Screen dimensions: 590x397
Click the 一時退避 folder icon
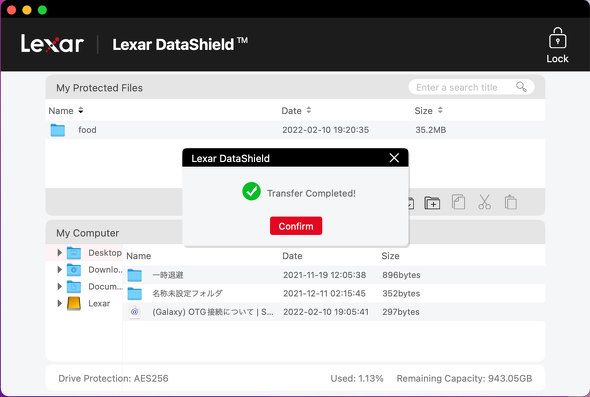pyautogui.click(x=134, y=275)
